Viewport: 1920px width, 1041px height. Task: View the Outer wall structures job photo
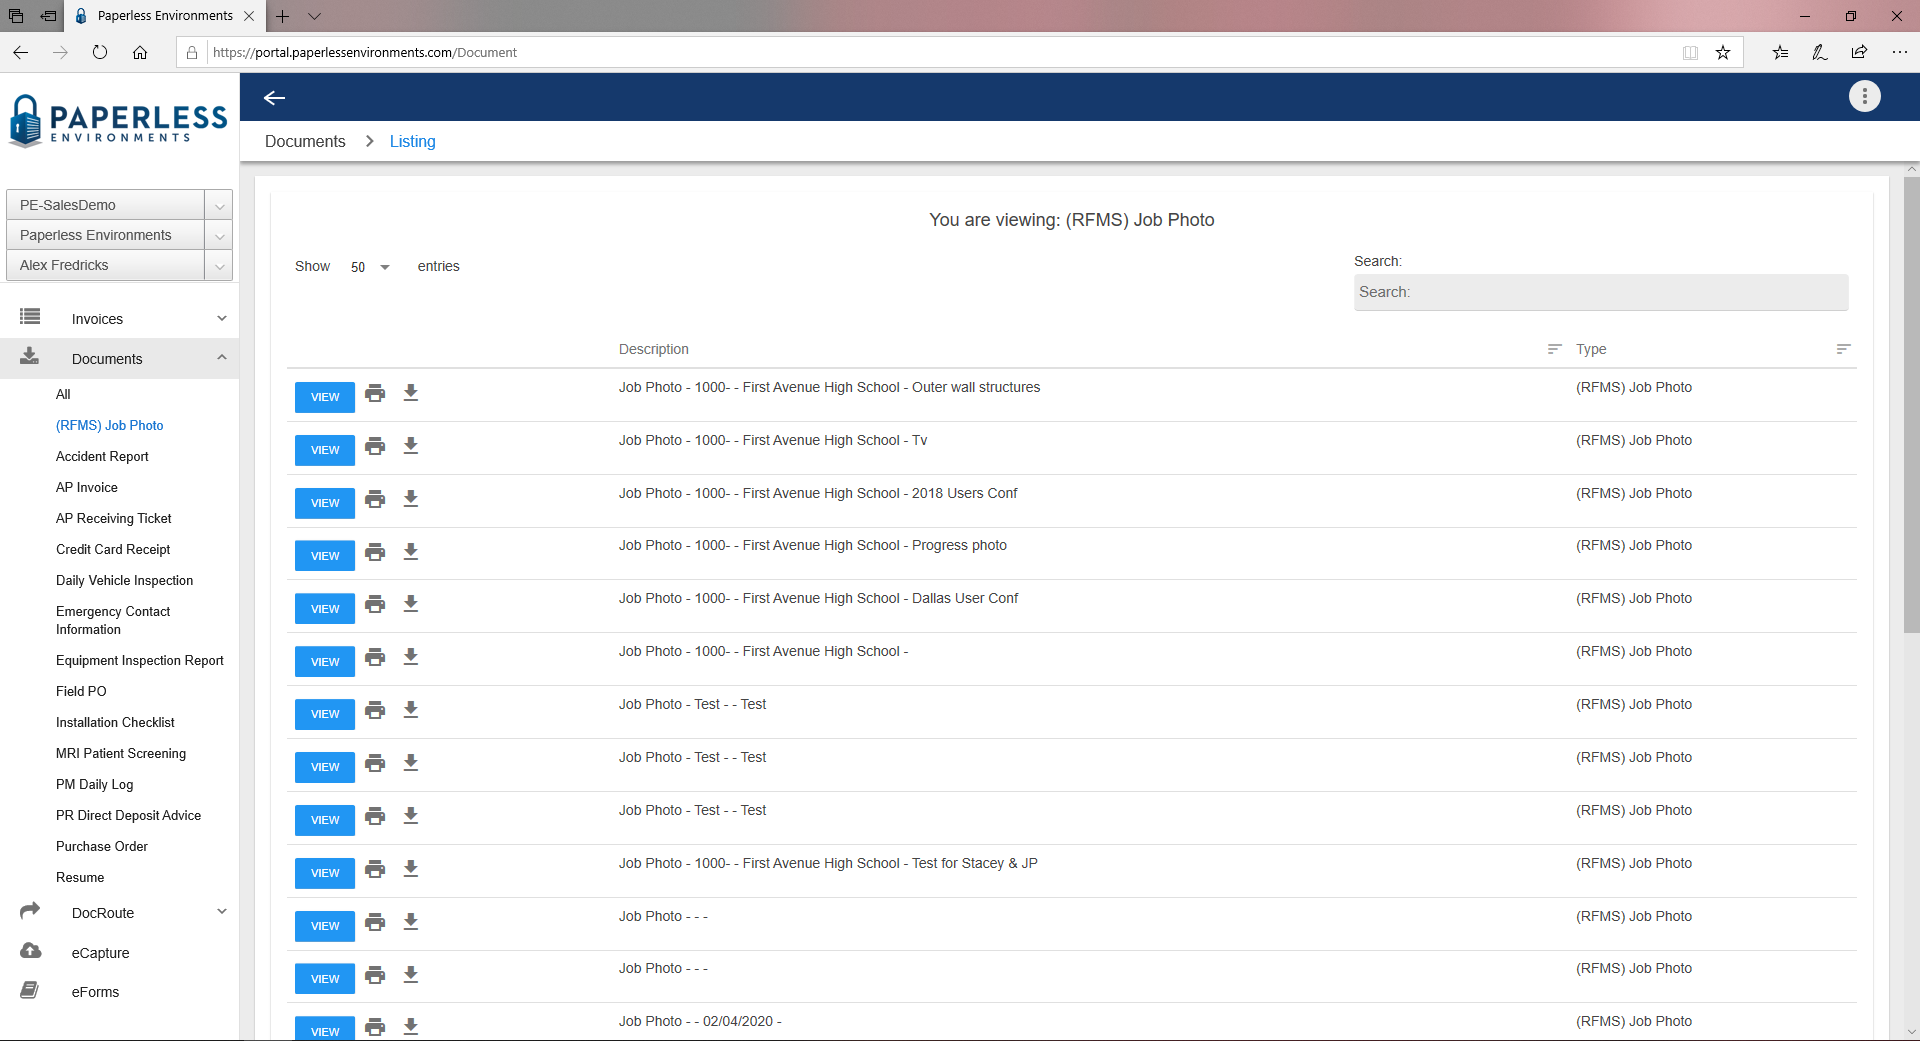point(325,397)
